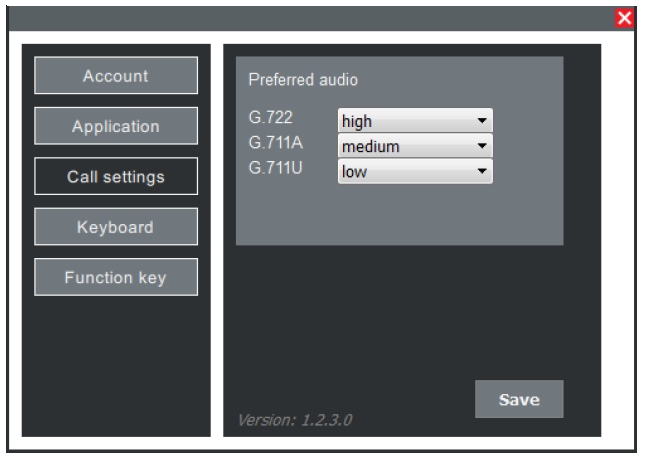Click the G.711U codec label
Viewport: 645px width, 458px height.
click(x=275, y=166)
